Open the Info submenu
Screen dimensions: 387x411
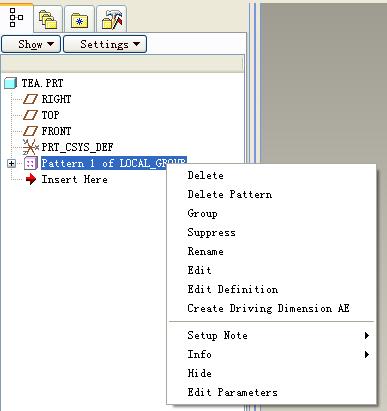(x=272, y=354)
